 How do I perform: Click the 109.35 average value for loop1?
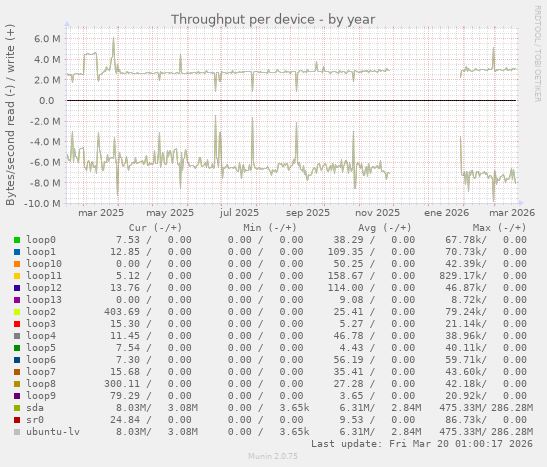(345, 252)
